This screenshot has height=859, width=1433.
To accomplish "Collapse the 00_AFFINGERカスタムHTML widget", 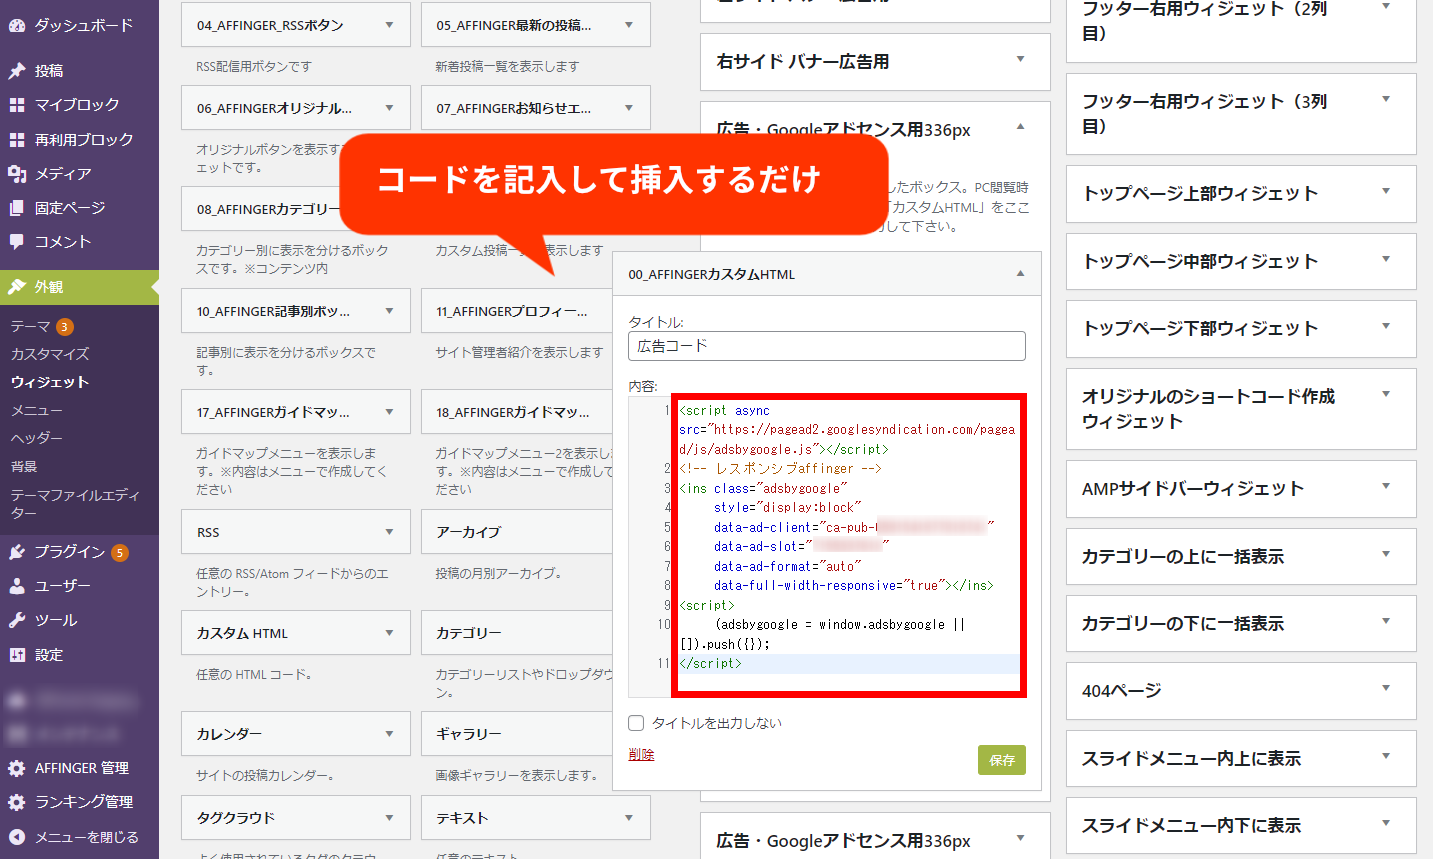I will (1020, 274).
